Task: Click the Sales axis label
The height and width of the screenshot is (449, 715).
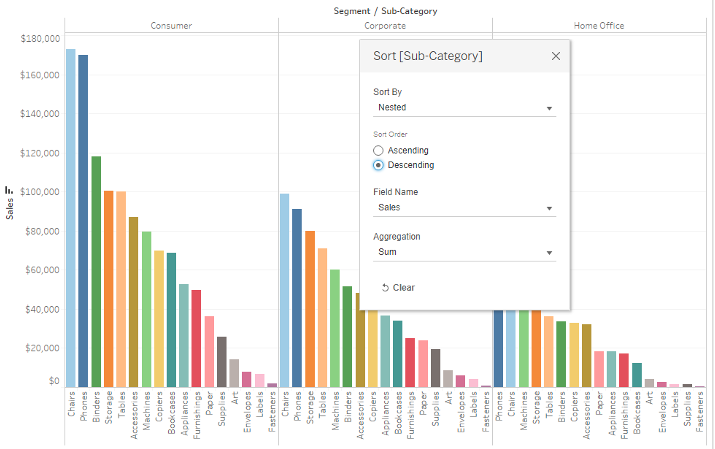Action: tap(10, 209)
